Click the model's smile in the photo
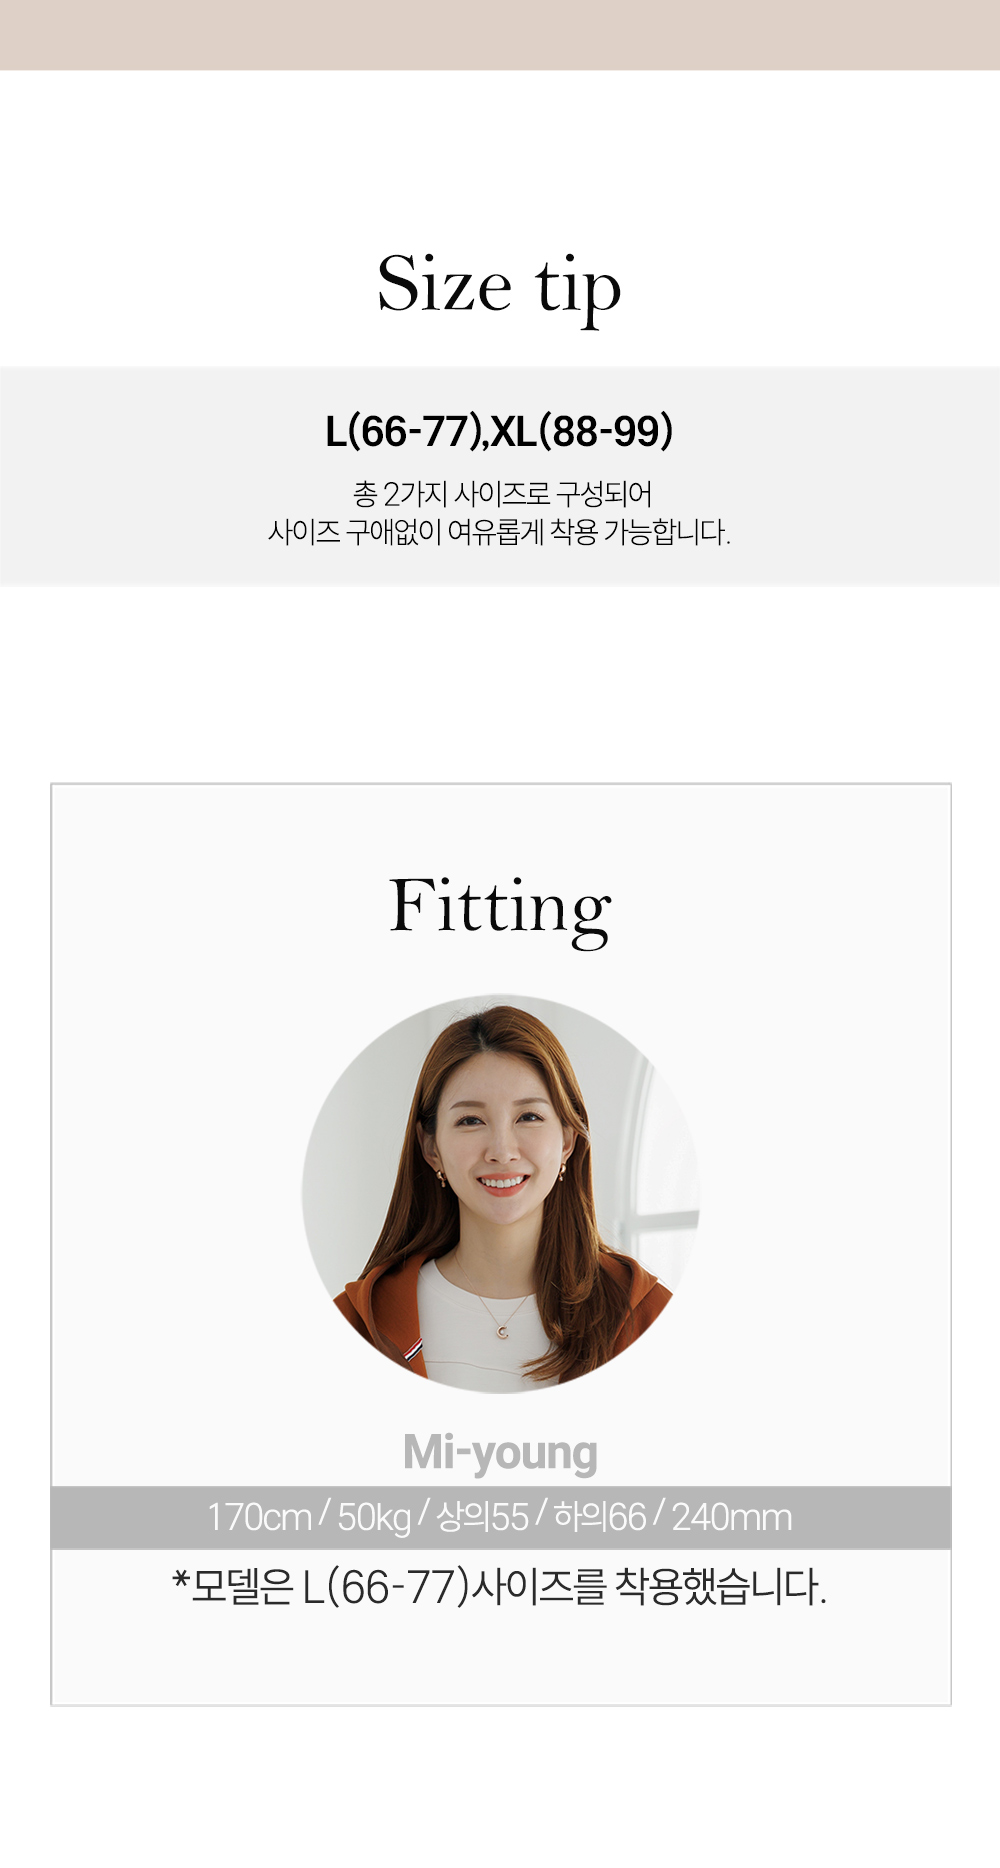Viewport: 1000px width, 1868px height. tap(502, 1184)
